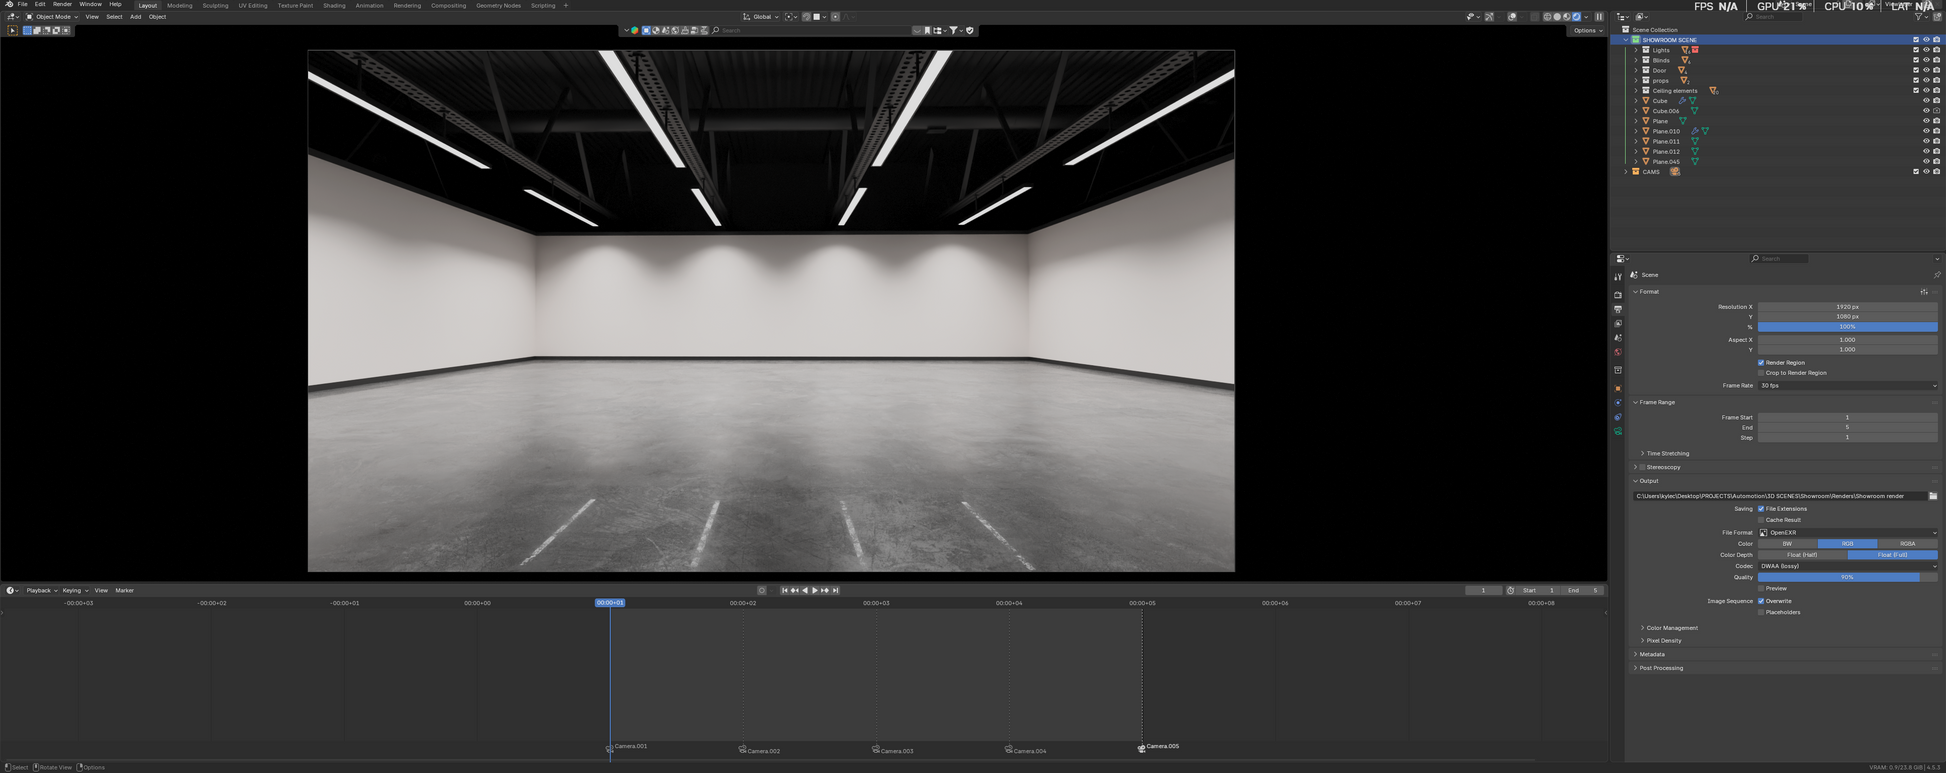Switch to the Shading workspace tab
Screen dimensions: 1946x773
[334, 5]
